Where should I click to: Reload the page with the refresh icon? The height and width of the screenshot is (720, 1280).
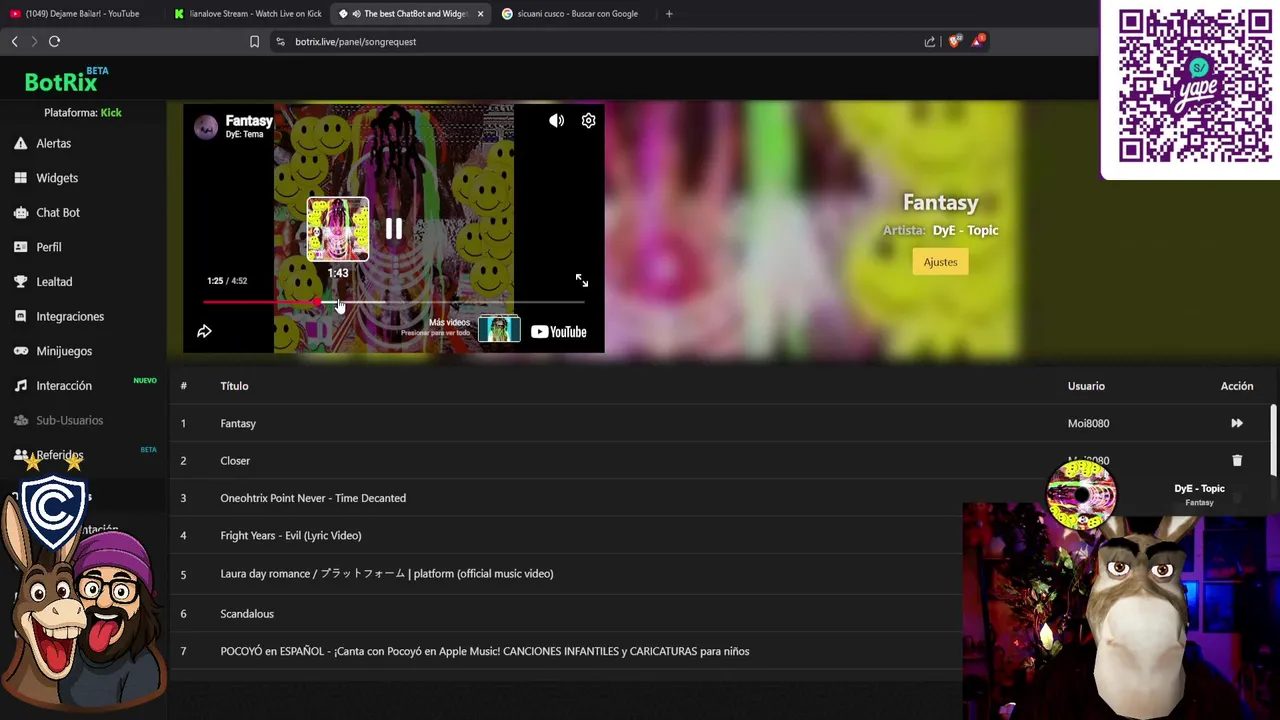pyautogui.click(x=54, y=41)
